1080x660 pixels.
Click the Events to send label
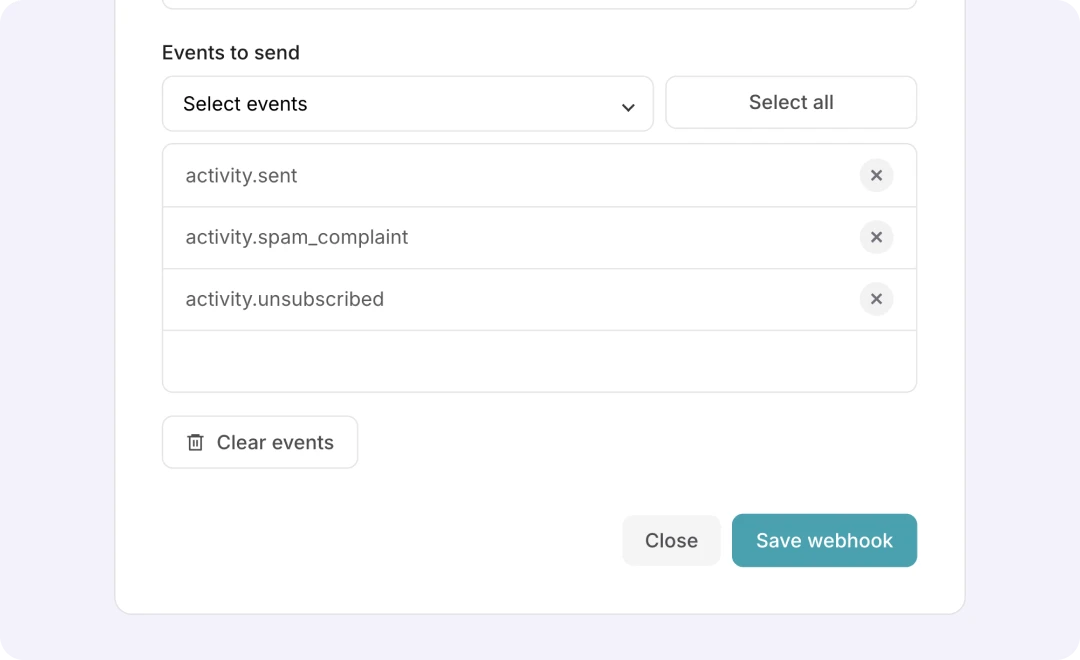(231, 53)
